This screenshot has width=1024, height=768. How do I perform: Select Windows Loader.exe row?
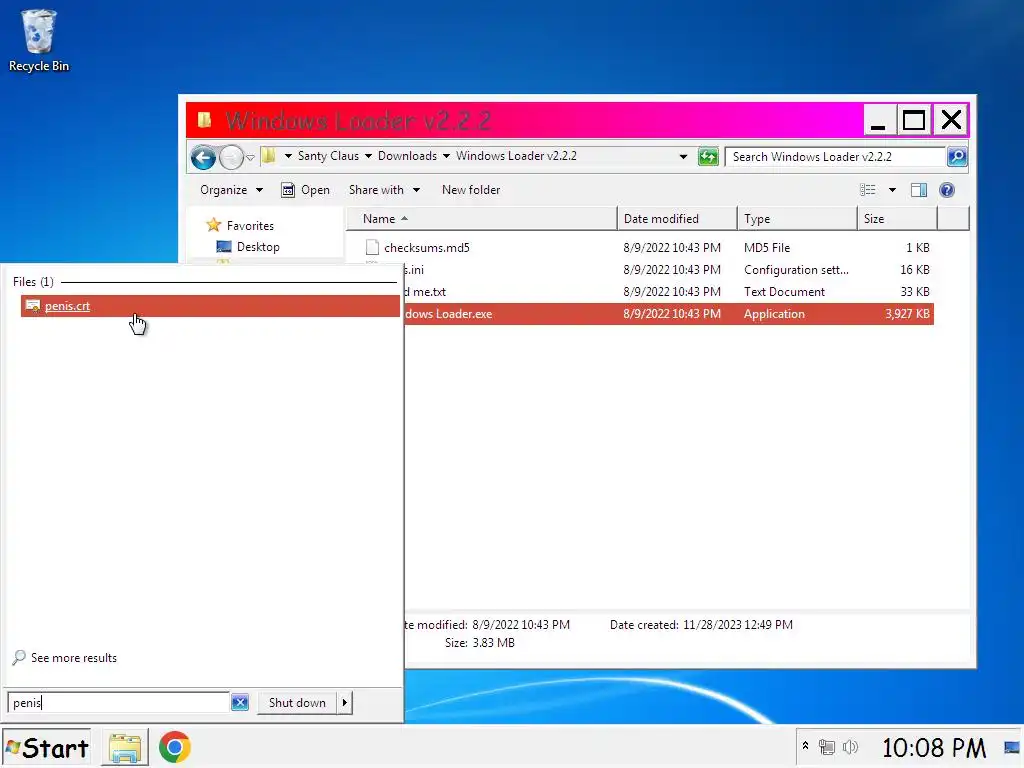click(669, 314)
